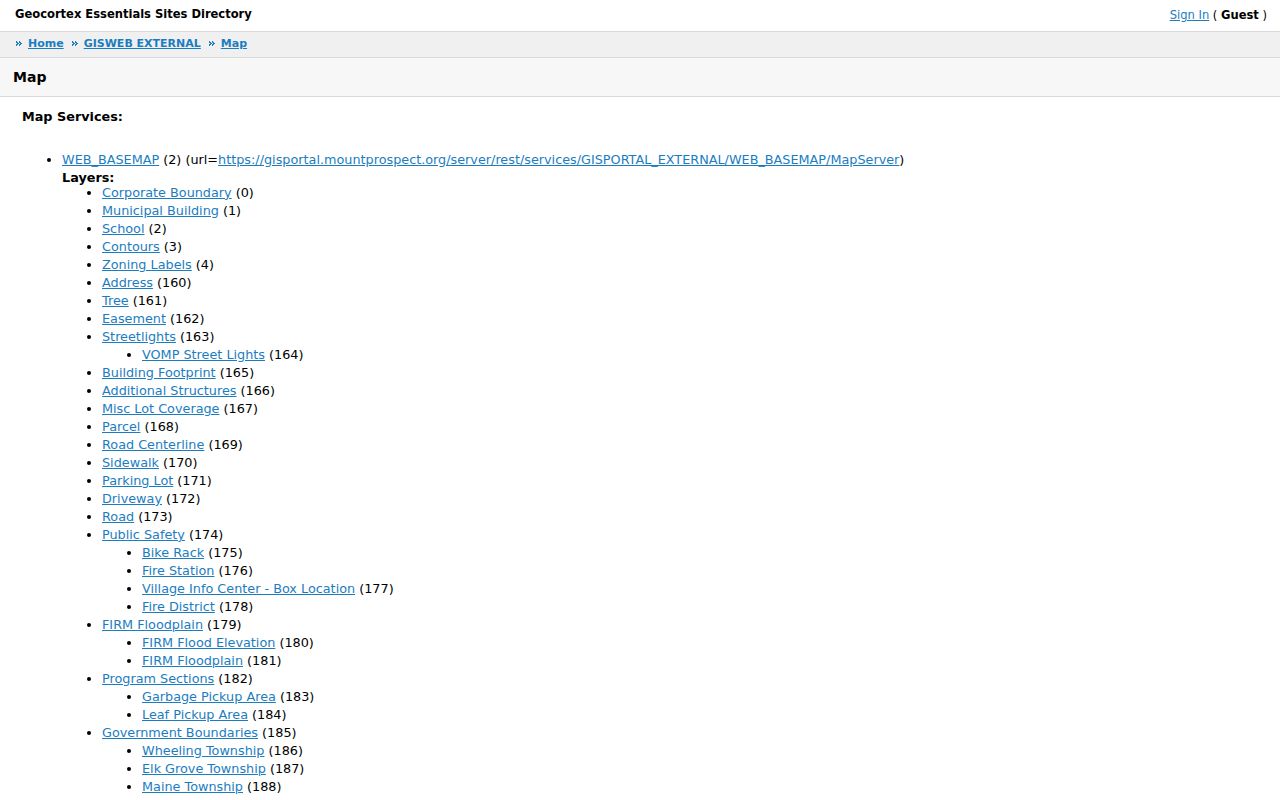Select the Elk Grove Township sublayer
The height and width of the screenshot is (800, 1280).
[204, 769]
